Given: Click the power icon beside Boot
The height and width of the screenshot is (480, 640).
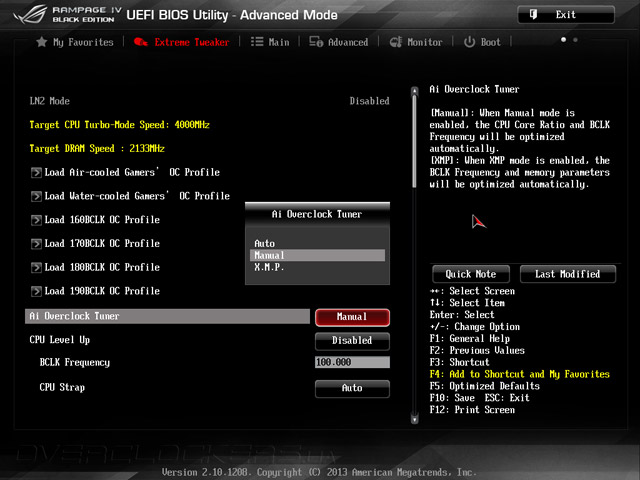Looking at the screenshot, I should (x=469, y=42).
